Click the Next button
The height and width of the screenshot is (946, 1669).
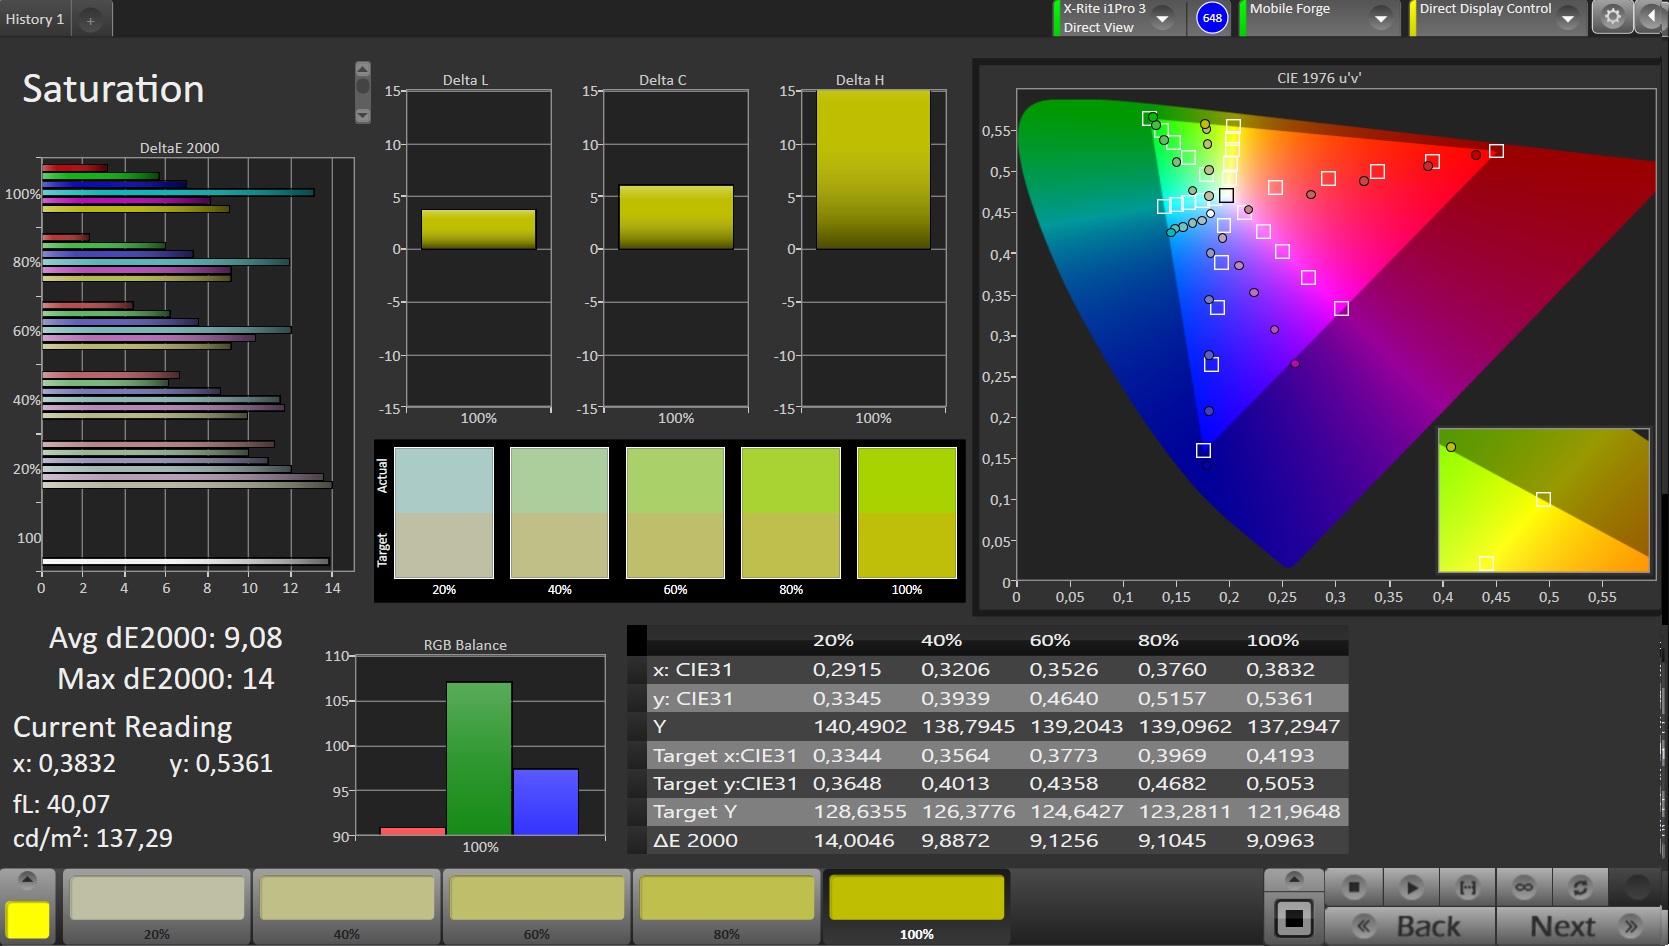1581,926
